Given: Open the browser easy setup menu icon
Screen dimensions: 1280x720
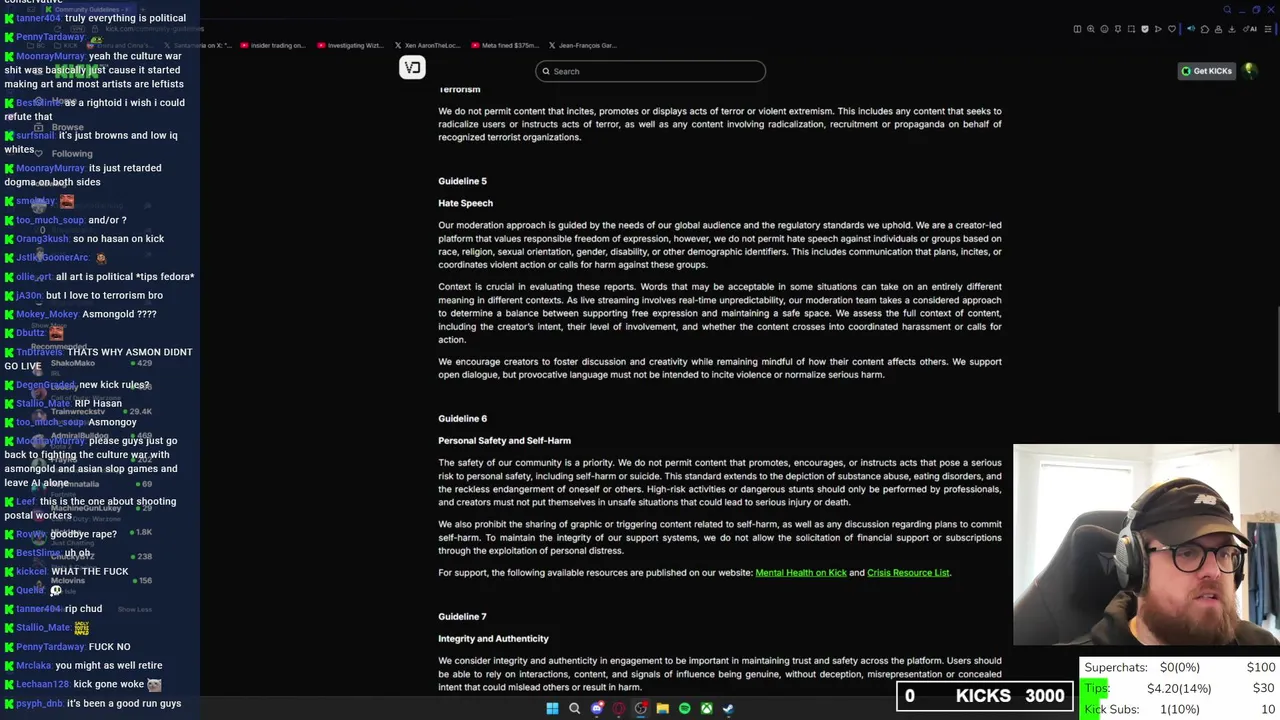Looking at the screenshot, I should click(1268, 29).
